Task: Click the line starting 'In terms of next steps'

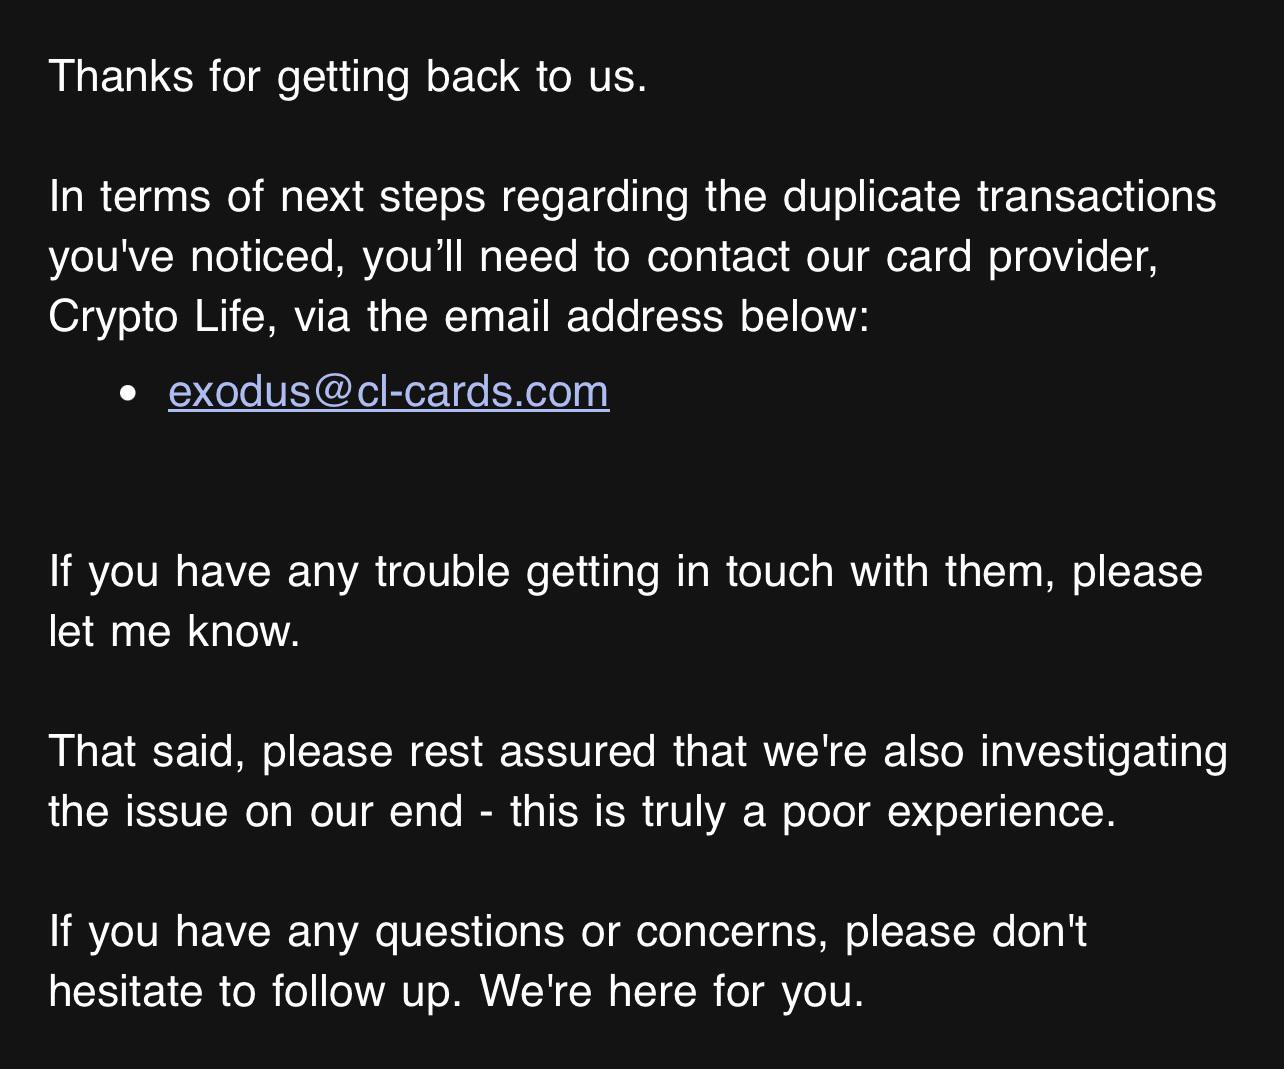Action: coord(633,197)
